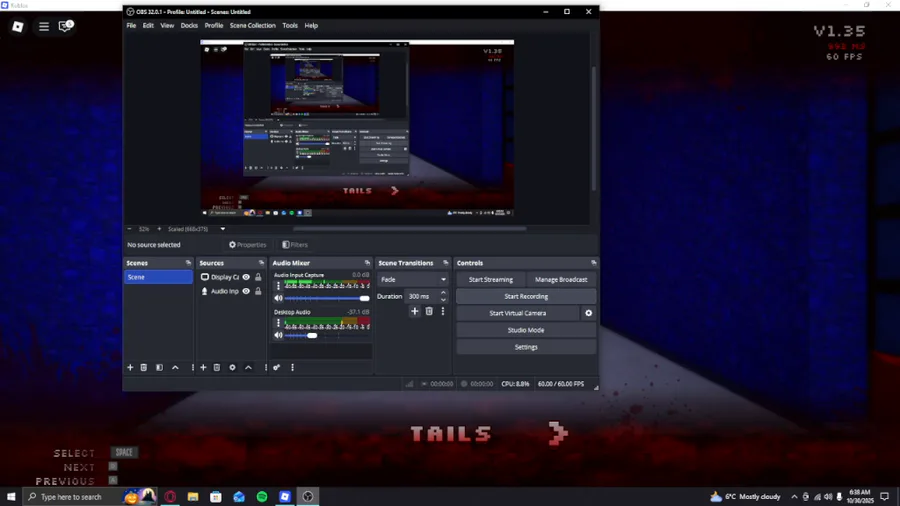Open the Scene Collection menu
Image resolution: width=900 pixels, height=506 pixels.
click(x=253, y=25)
